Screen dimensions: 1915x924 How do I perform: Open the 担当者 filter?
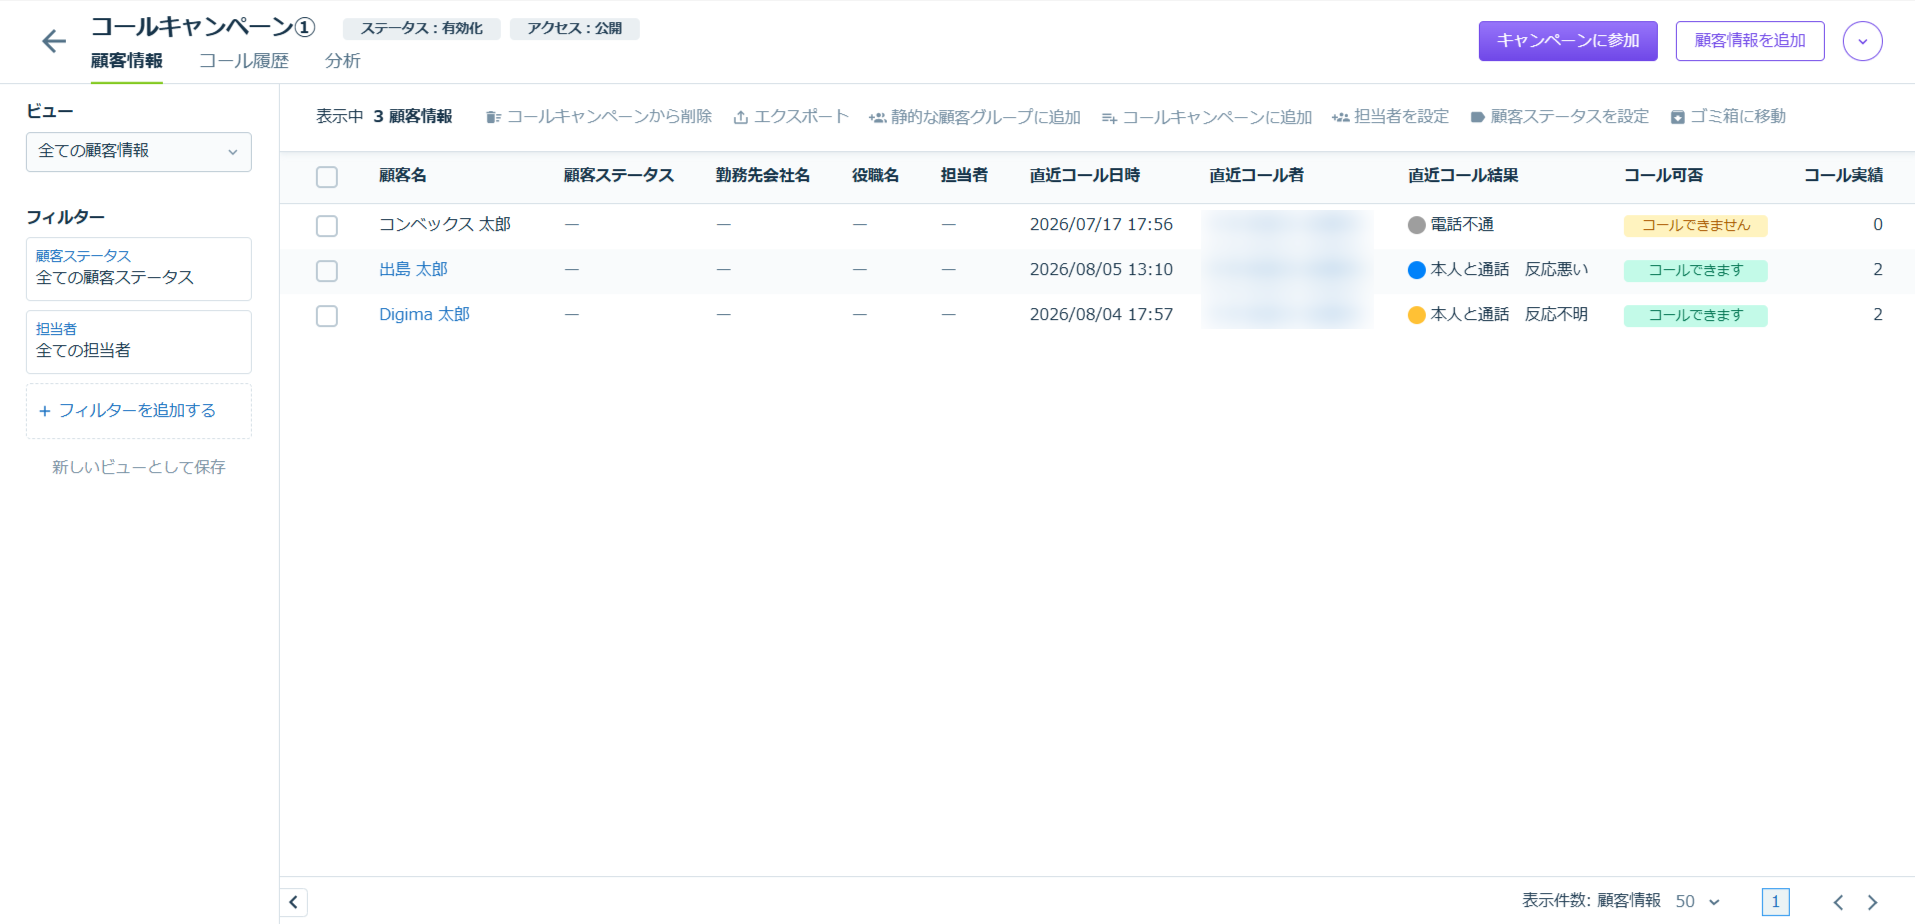[139, 341]
